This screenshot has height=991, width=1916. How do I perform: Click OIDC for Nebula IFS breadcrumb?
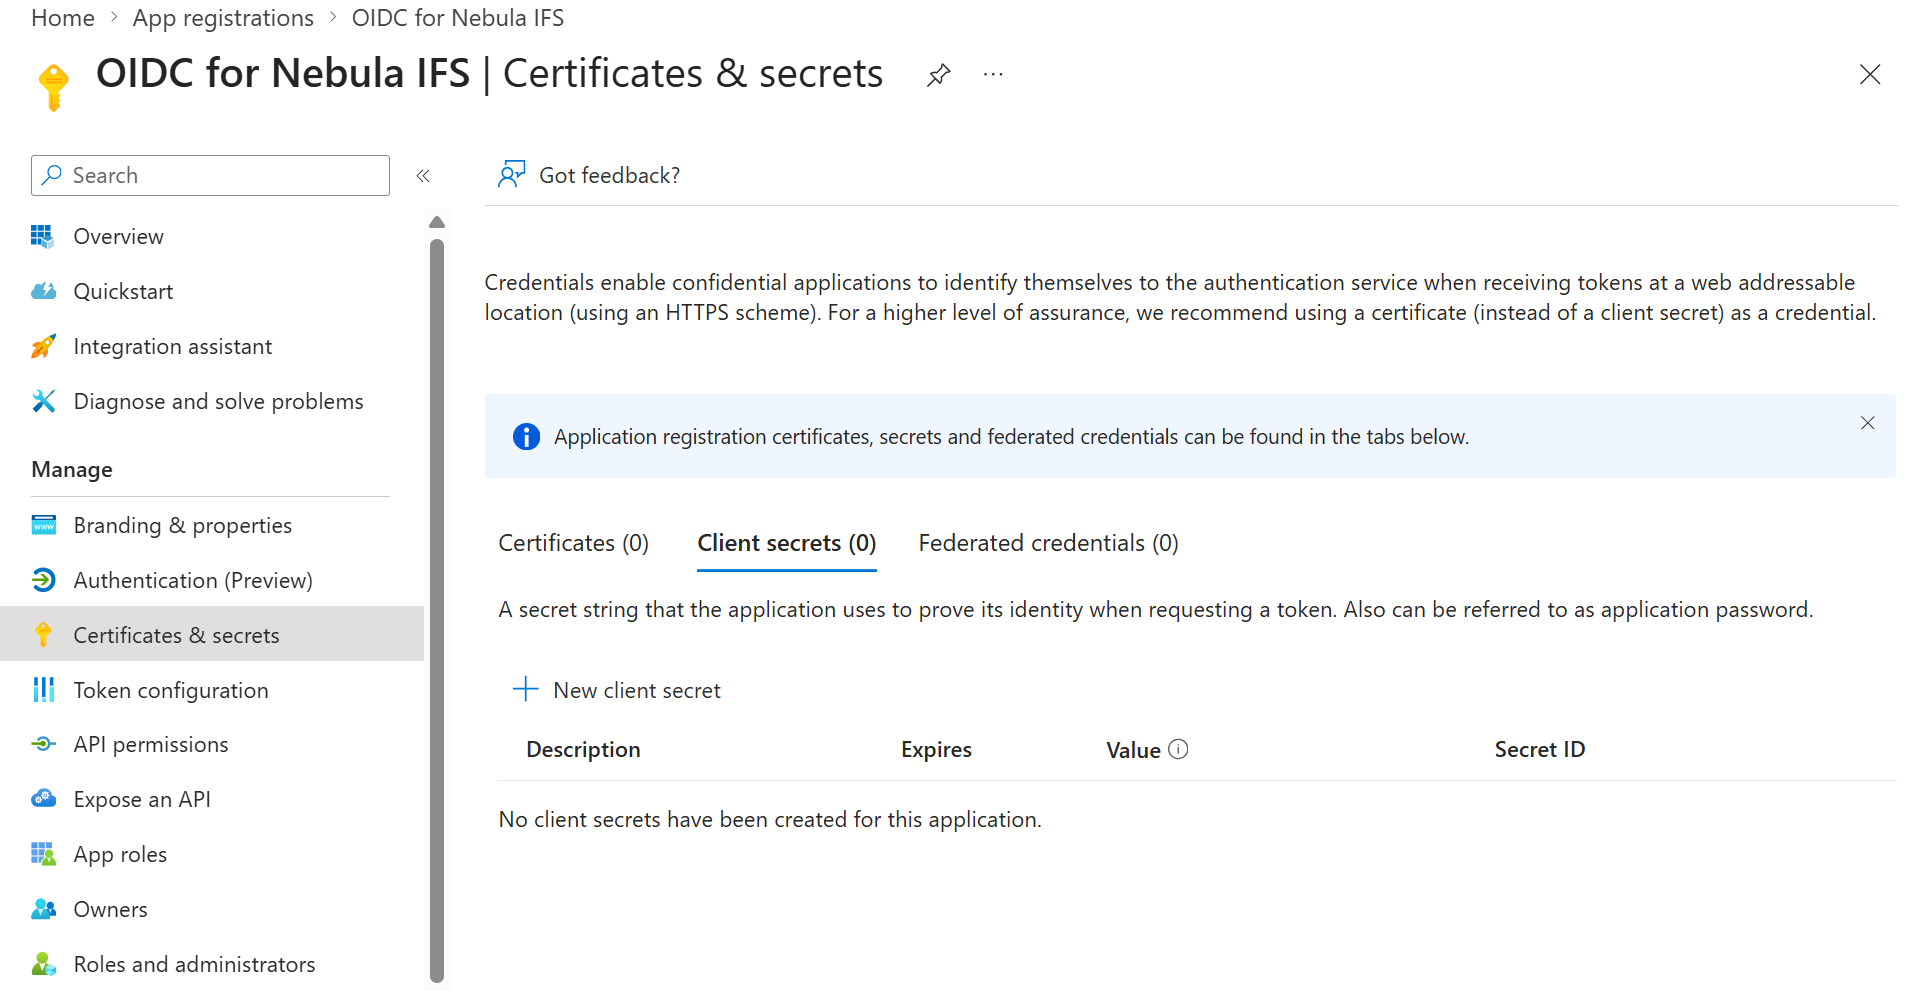tap(458, 18)
